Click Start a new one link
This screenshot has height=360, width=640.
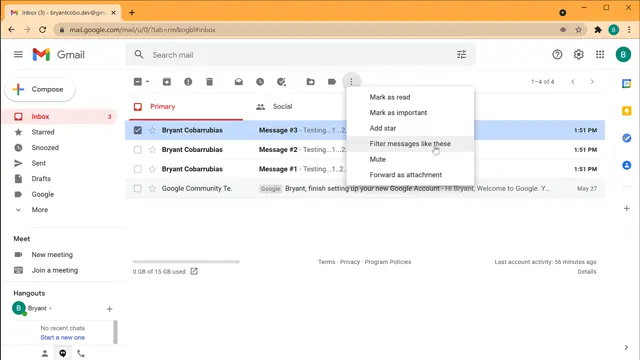(62, 338)
